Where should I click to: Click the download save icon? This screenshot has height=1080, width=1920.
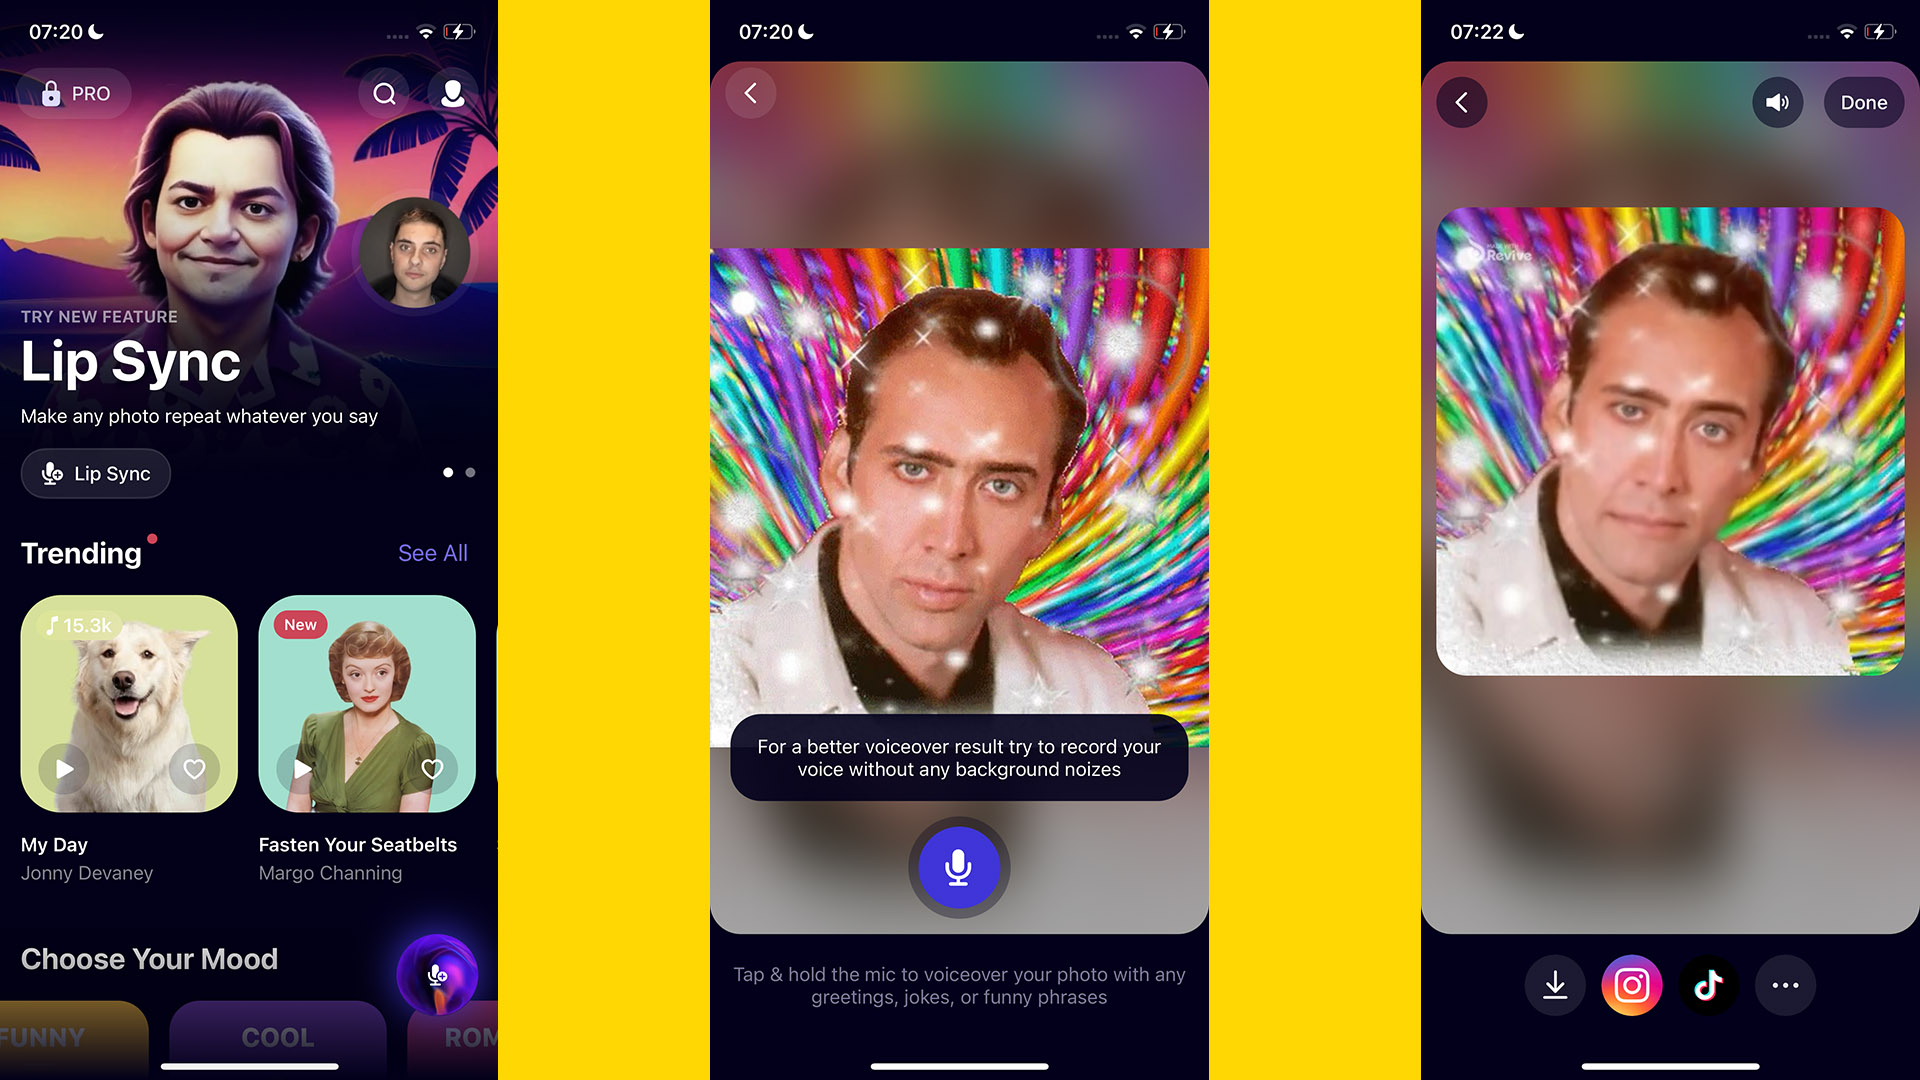(1553, 985)
